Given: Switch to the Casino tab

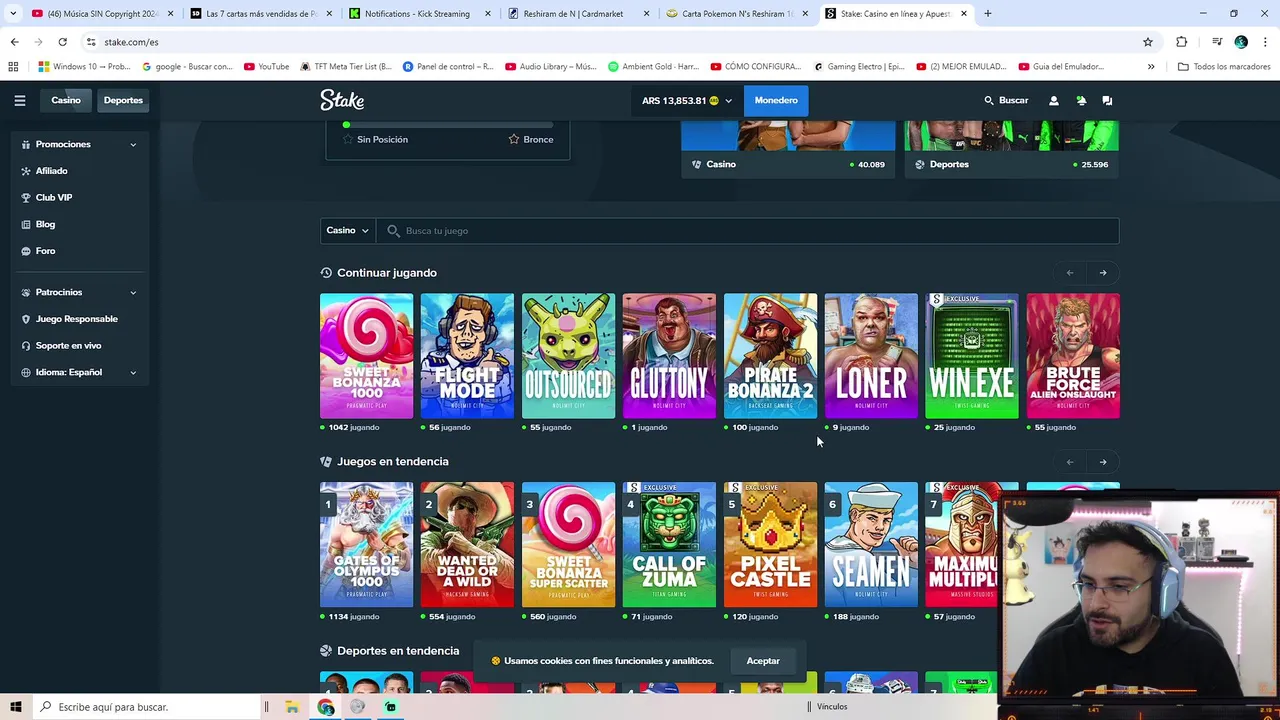Looking at the screenshot, I should point(66,100).
